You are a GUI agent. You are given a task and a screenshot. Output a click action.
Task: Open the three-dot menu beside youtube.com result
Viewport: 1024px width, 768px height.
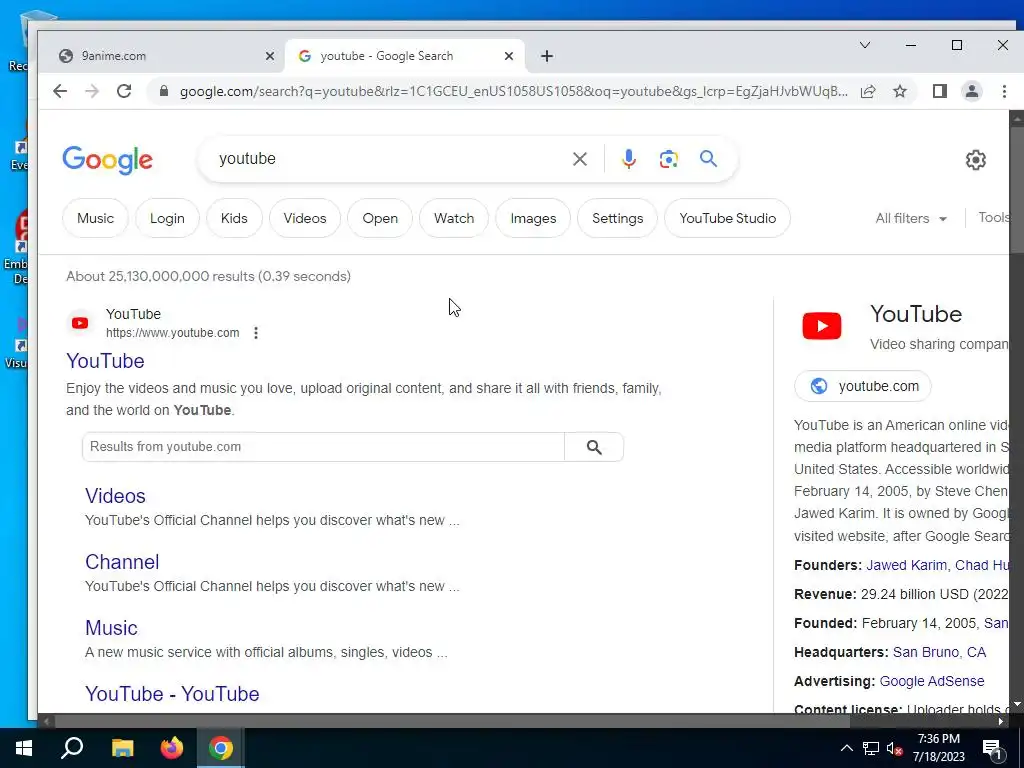pos(256,333)
